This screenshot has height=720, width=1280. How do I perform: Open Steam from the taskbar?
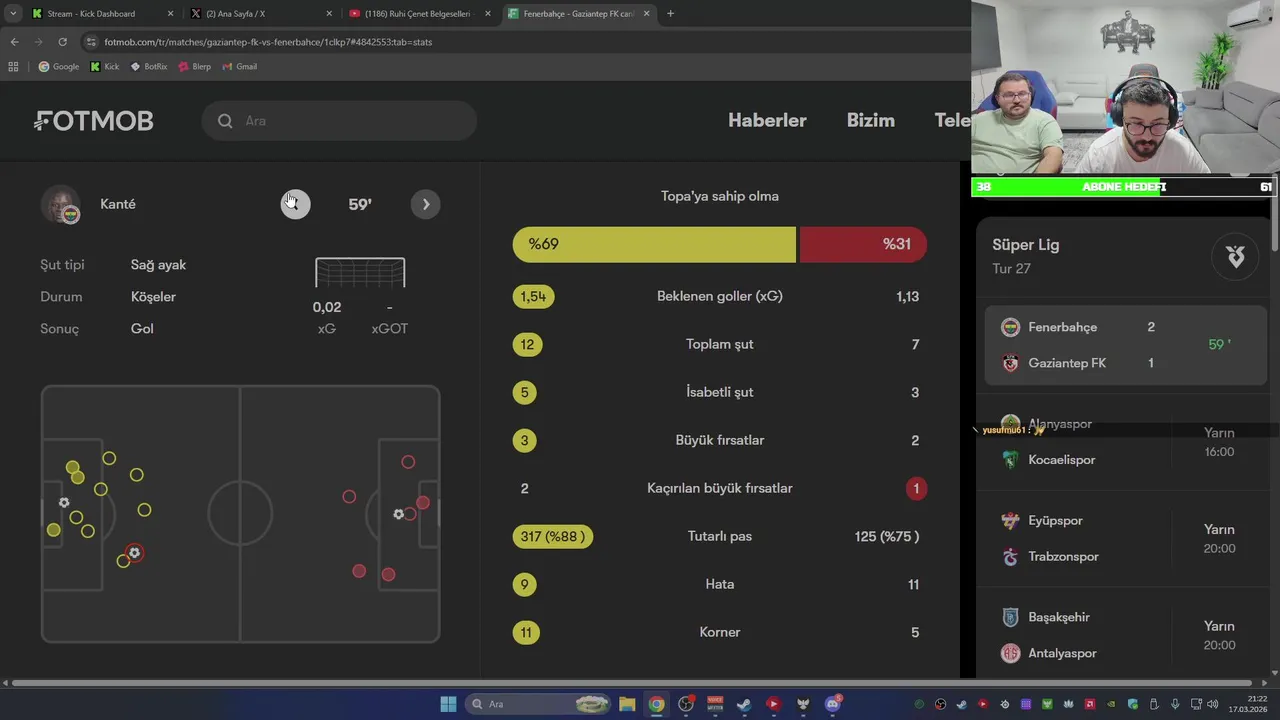click(x=744, y=704)
